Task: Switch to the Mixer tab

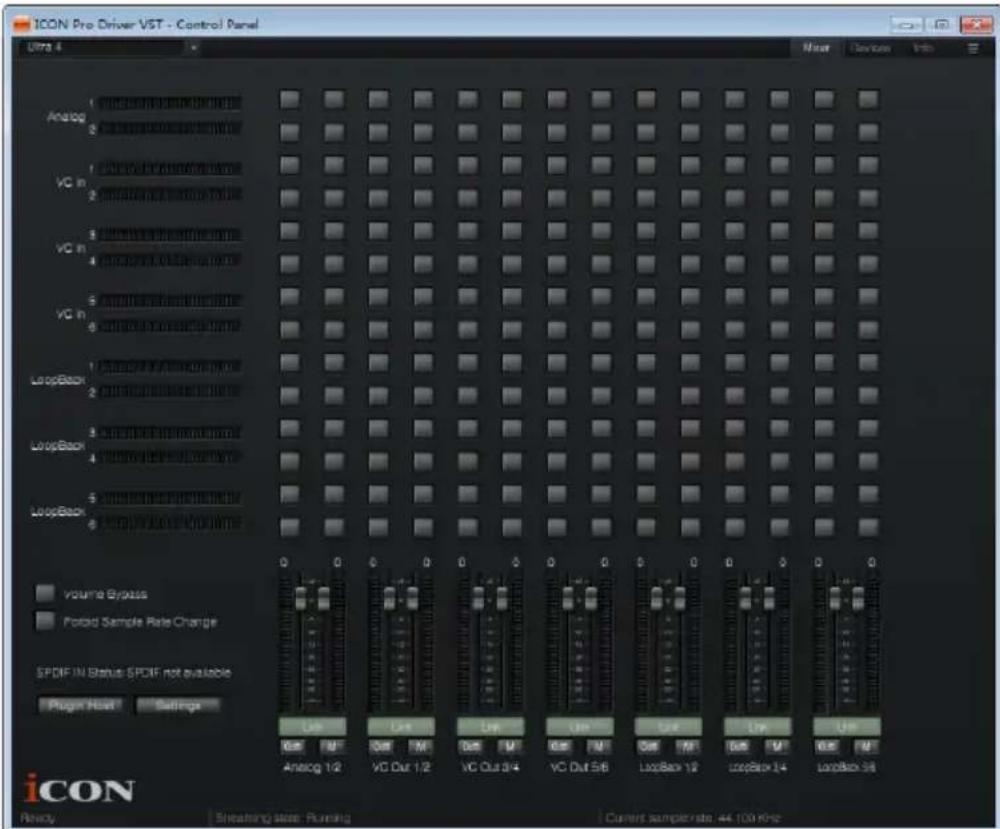Action: [816, 48]
